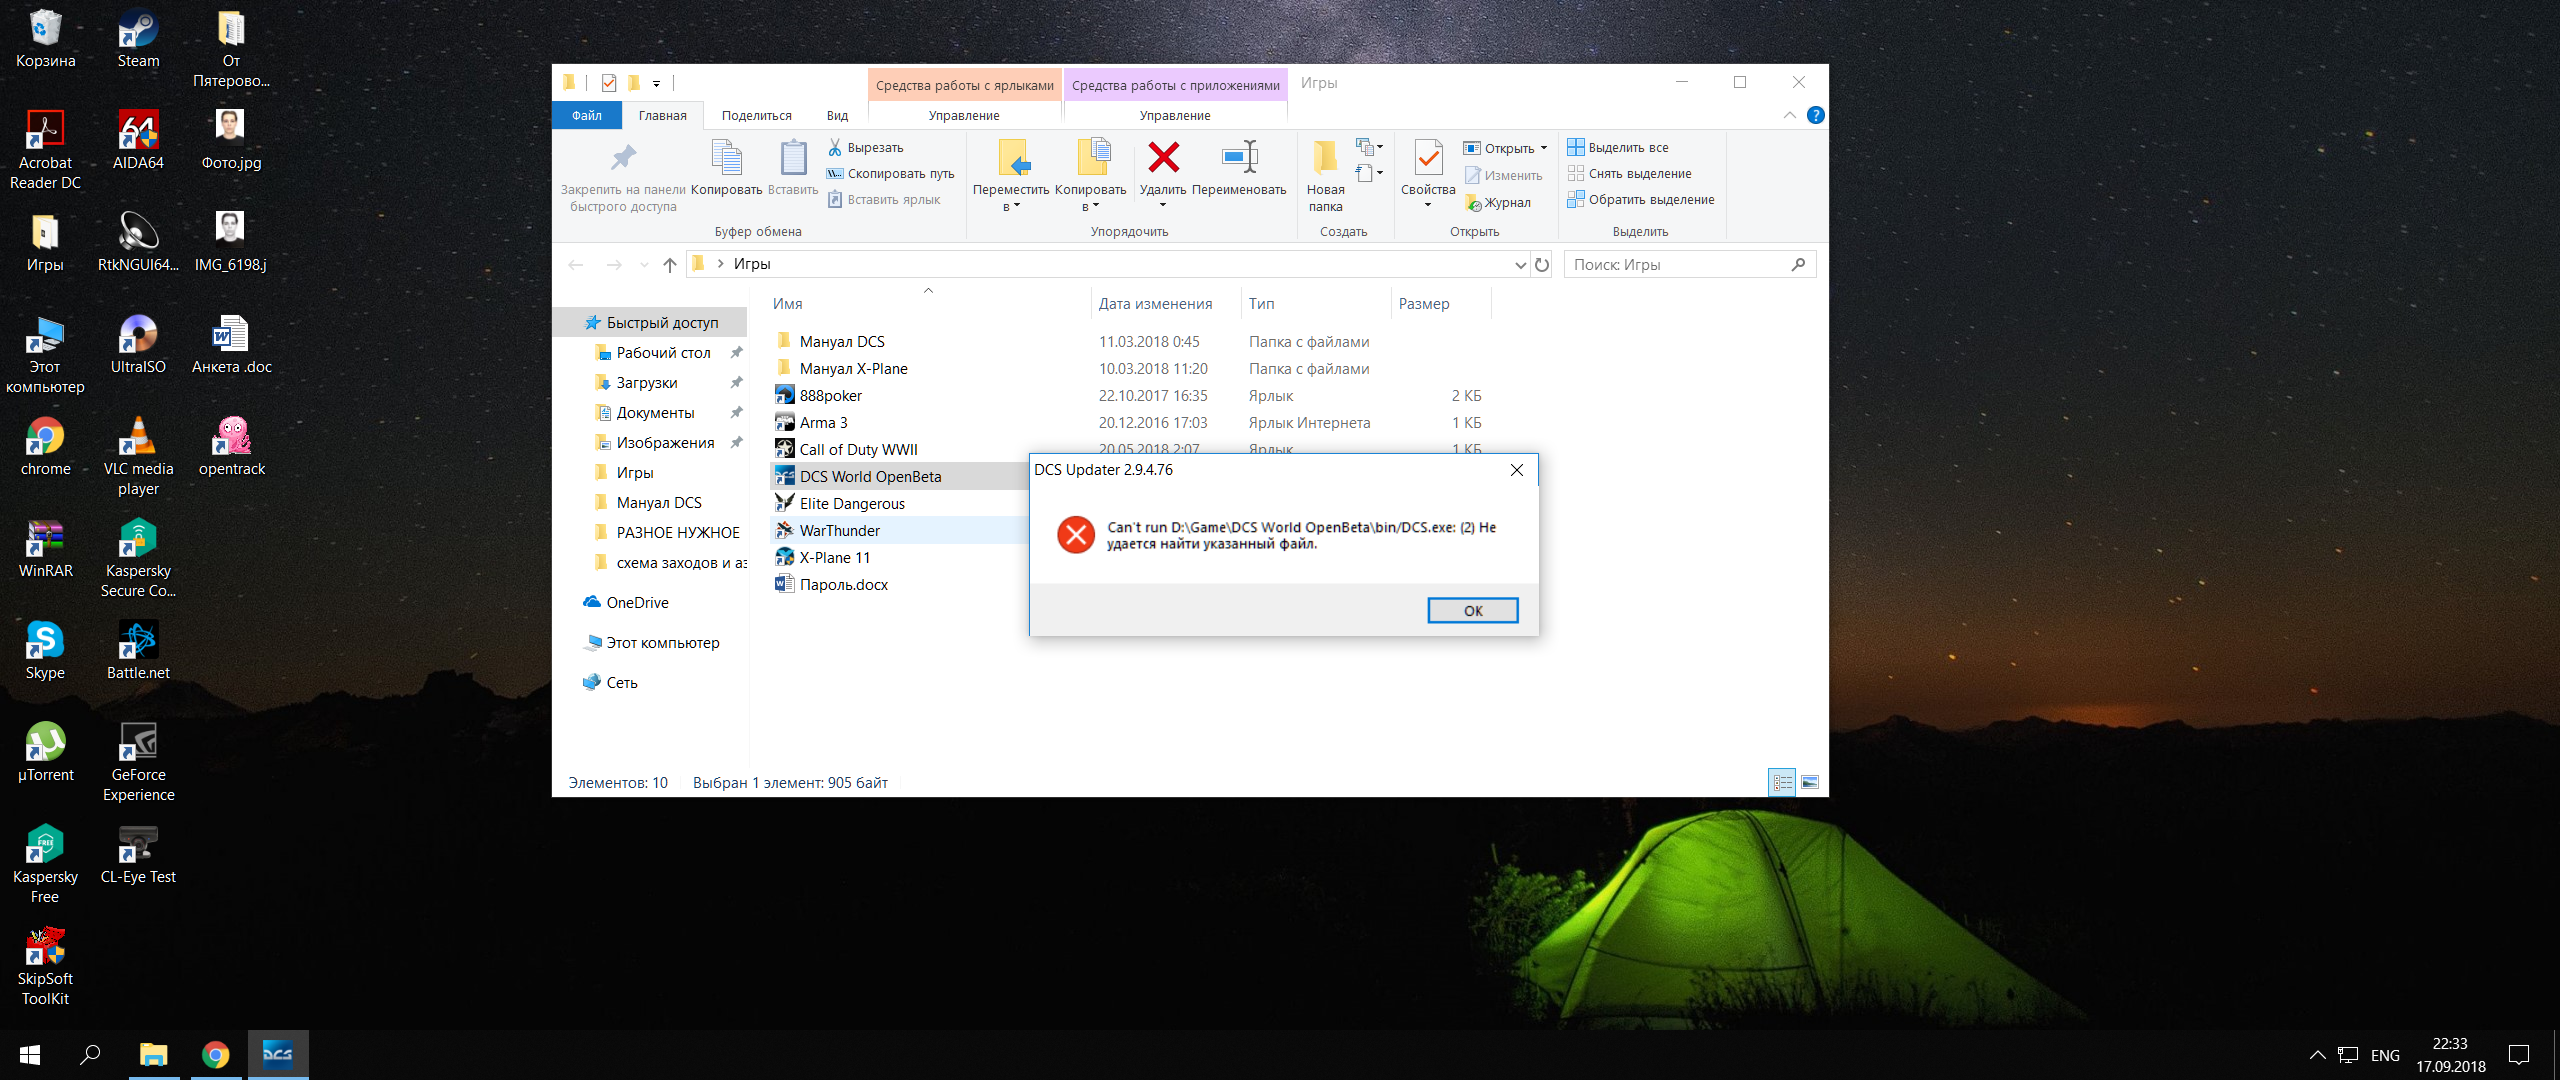Image resolution: width=2560 pixels, height=1080 pixels.
Task: Click Журнал in the Open group
Action: (1498, 202)
